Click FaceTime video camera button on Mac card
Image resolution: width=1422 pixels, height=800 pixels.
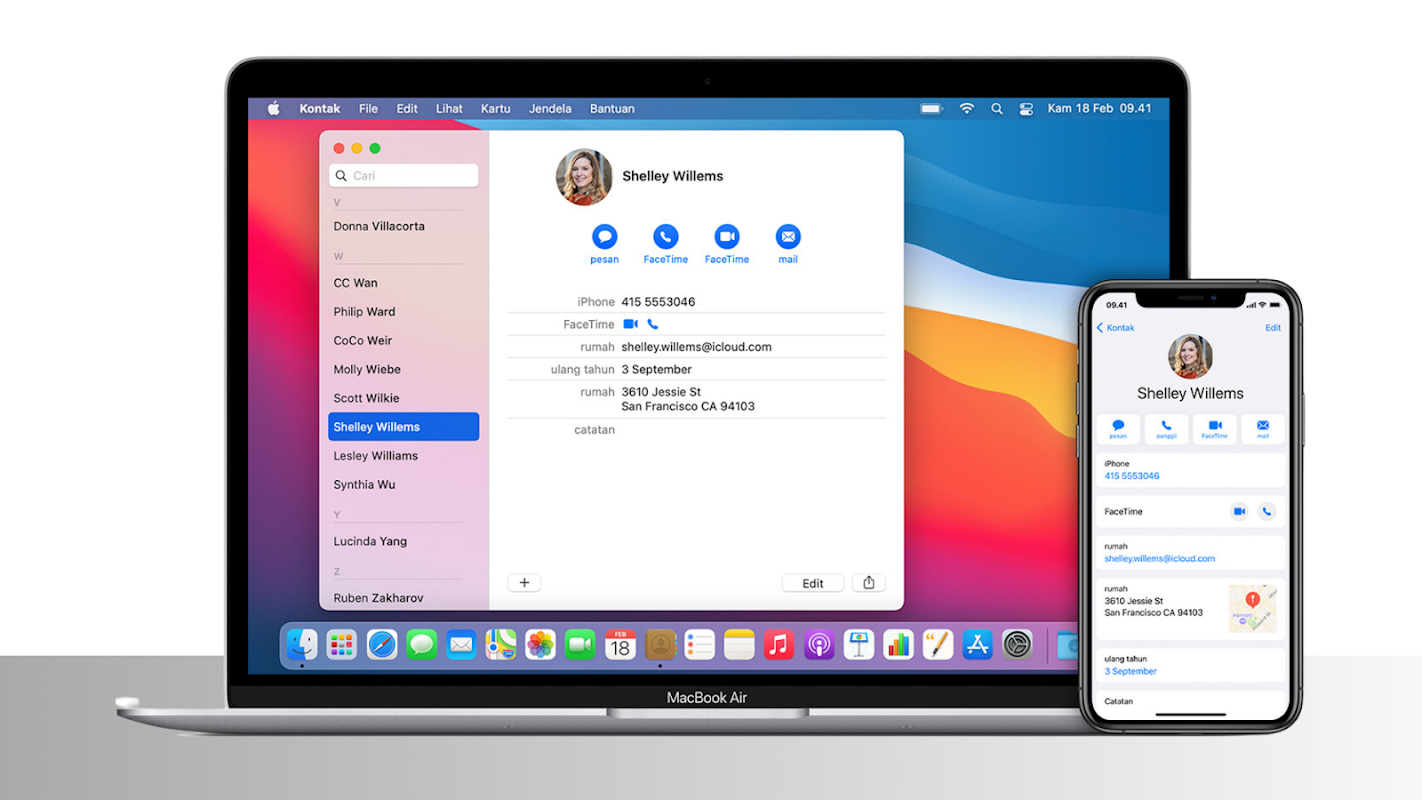[x=727, y=237]
